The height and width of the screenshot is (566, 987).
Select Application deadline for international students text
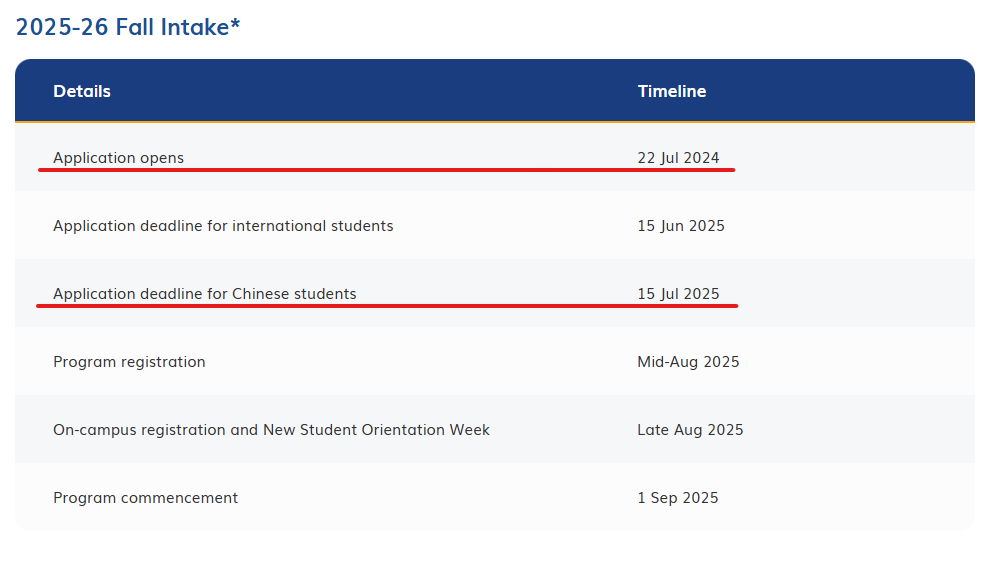click(x=223, y=225)
